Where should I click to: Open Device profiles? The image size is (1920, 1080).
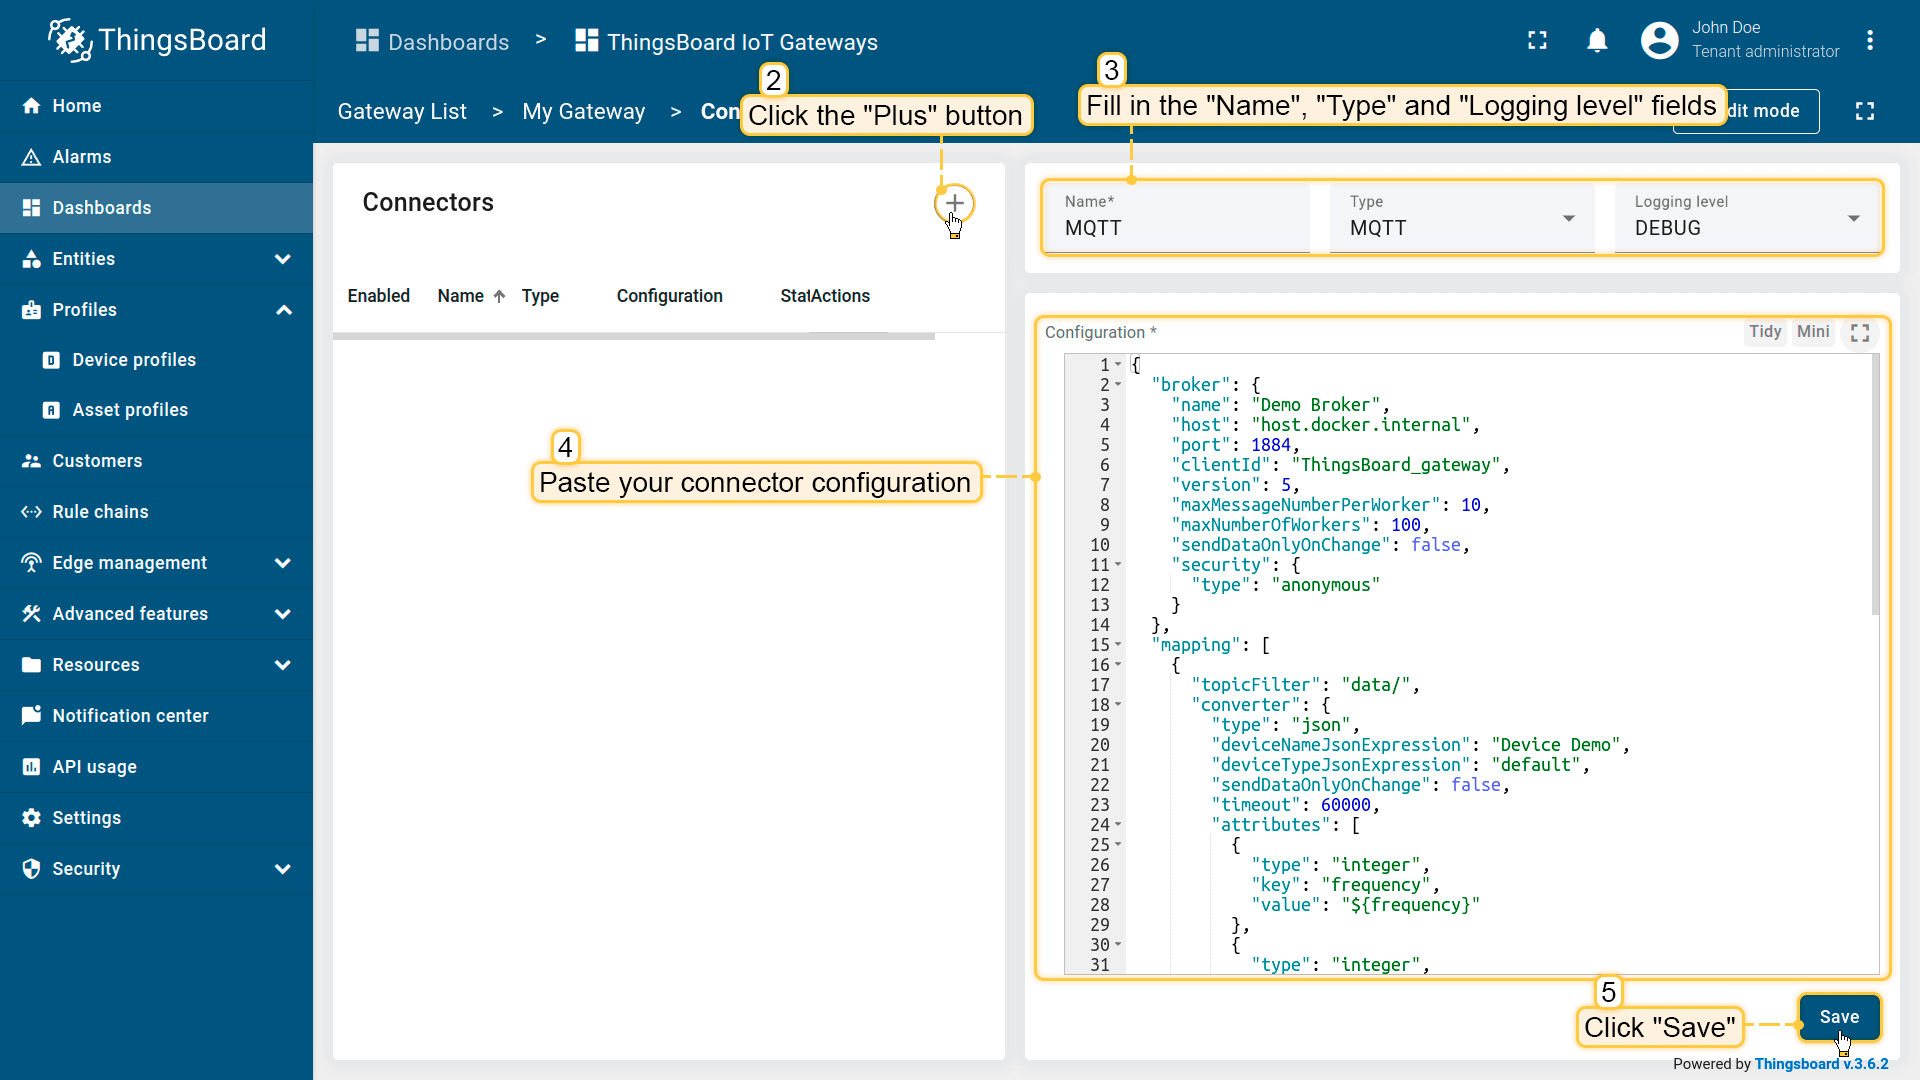156,360
